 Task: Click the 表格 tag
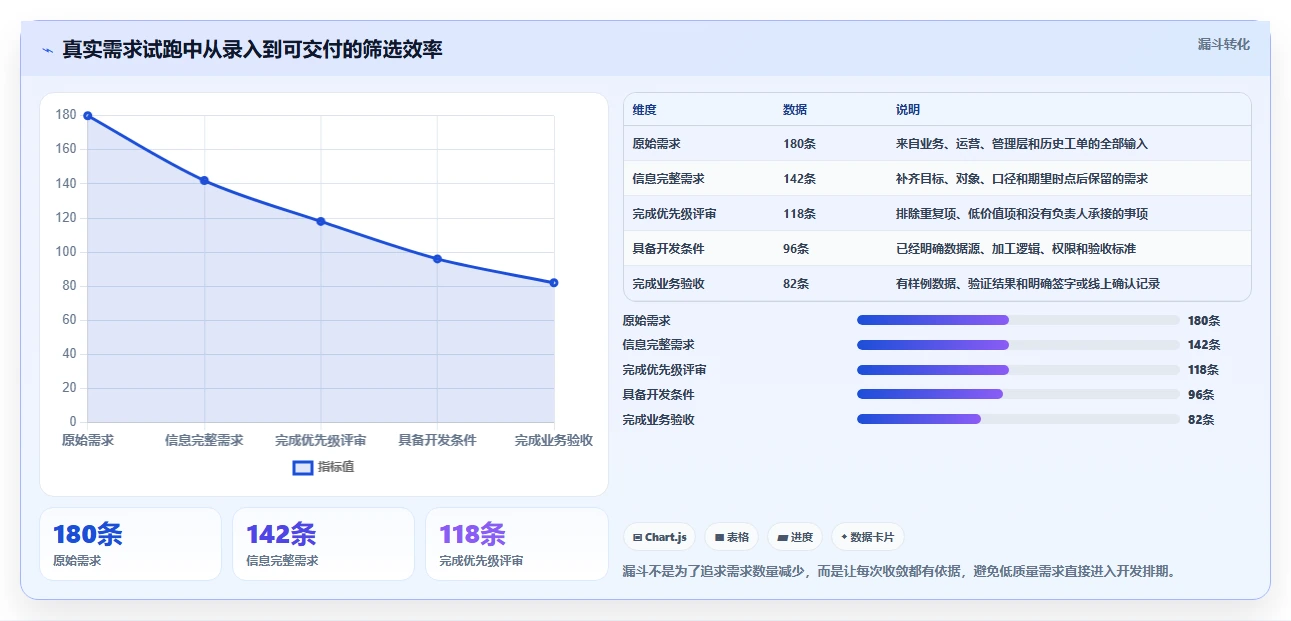(x=732, y=537)
